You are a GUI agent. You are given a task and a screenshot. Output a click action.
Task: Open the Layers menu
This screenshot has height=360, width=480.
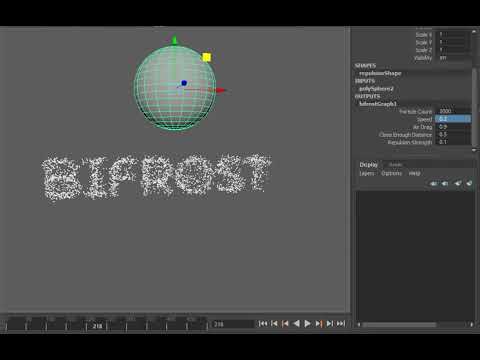coord(367,173)
